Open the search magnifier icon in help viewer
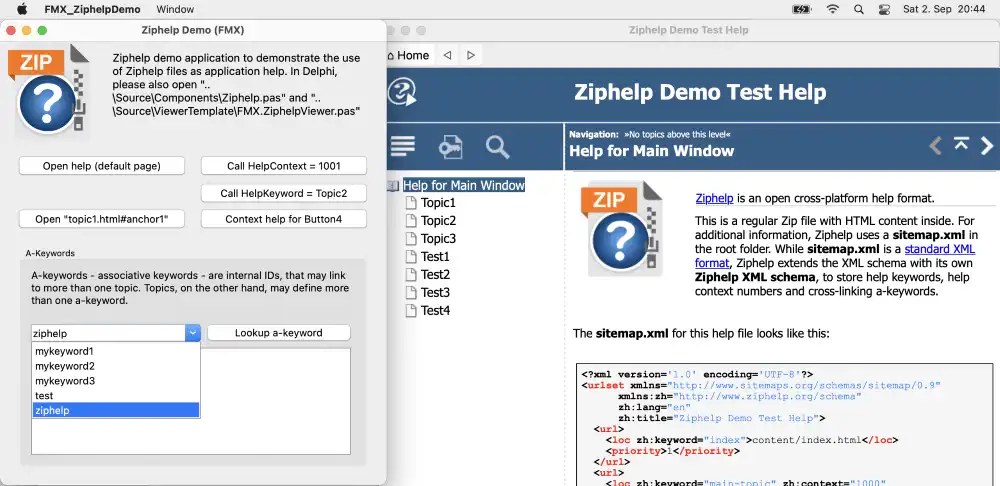Viewport: 1000px width, 486px height. coord(497,147)
